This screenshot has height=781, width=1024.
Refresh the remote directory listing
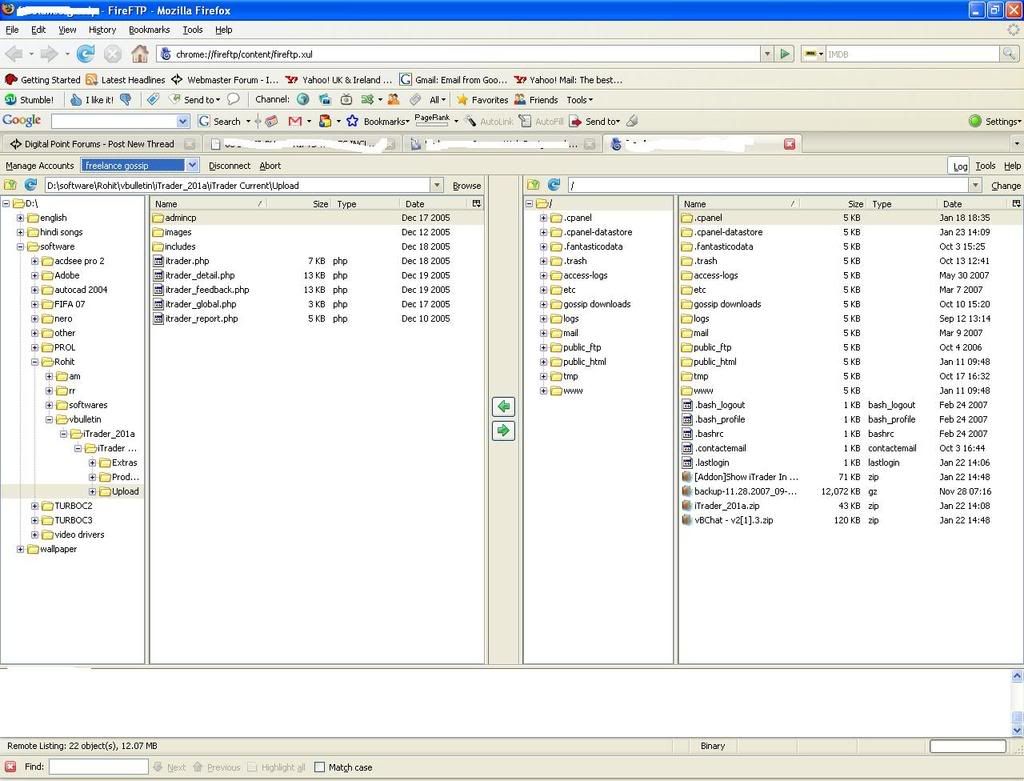point(553,185)
